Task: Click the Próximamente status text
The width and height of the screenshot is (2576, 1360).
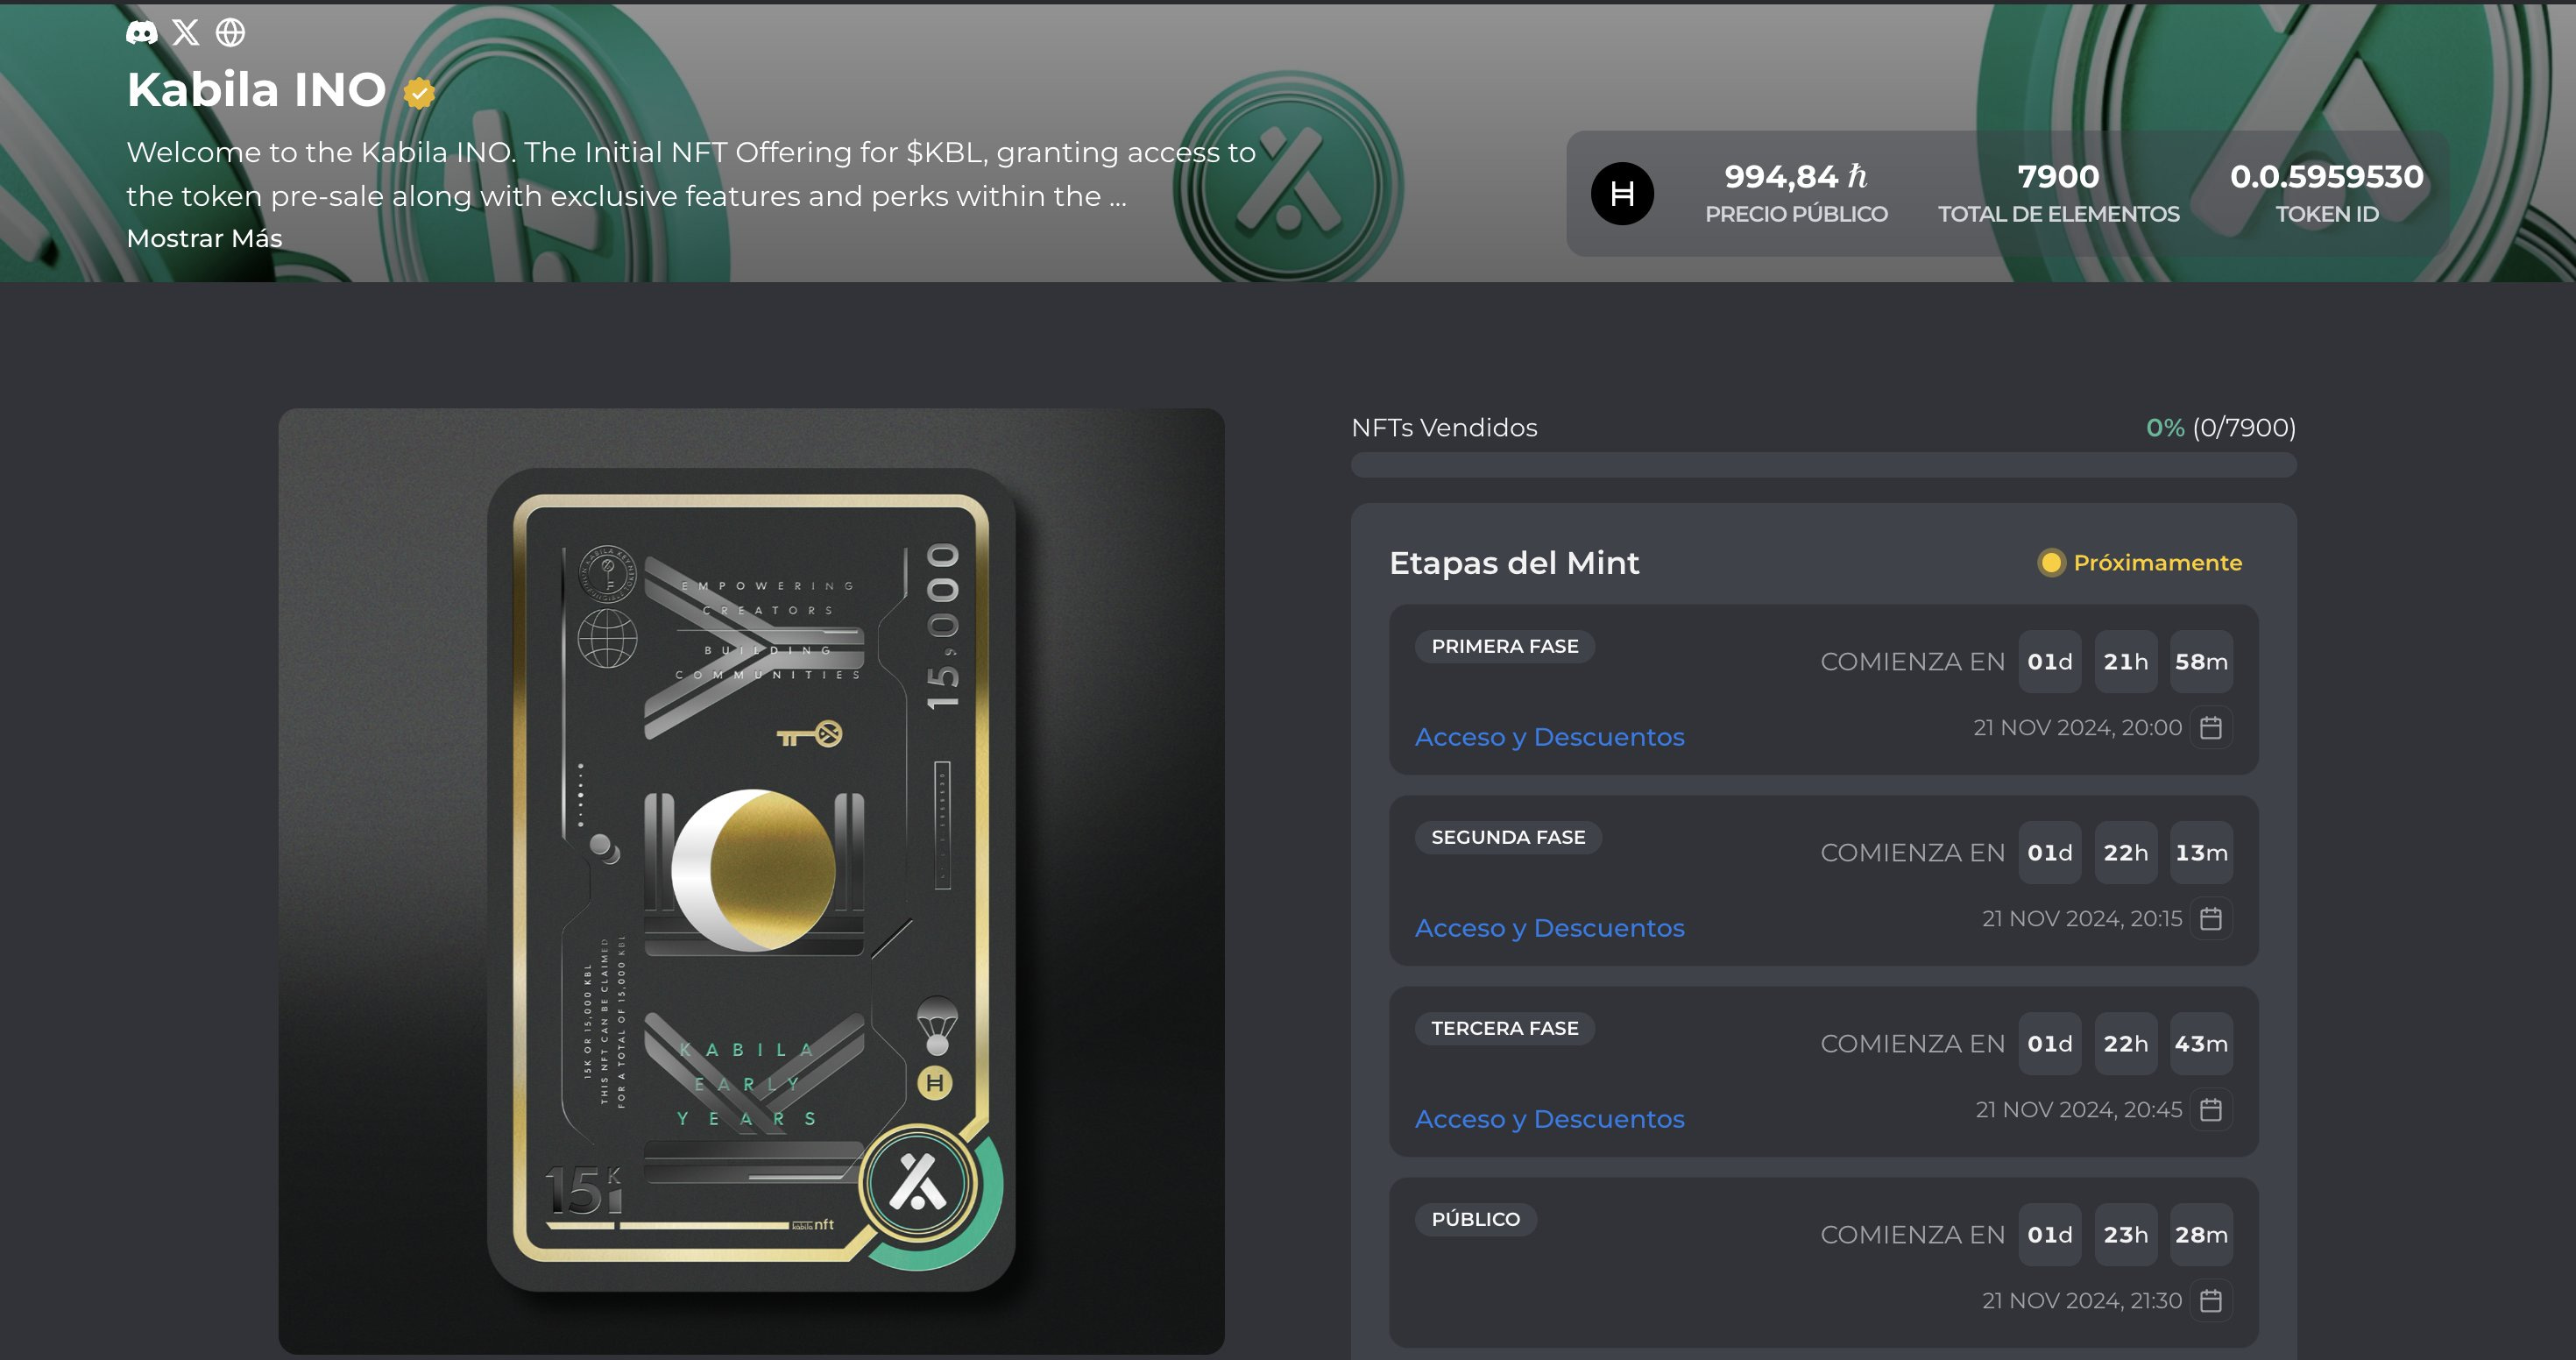Action: click(2157, 563)
